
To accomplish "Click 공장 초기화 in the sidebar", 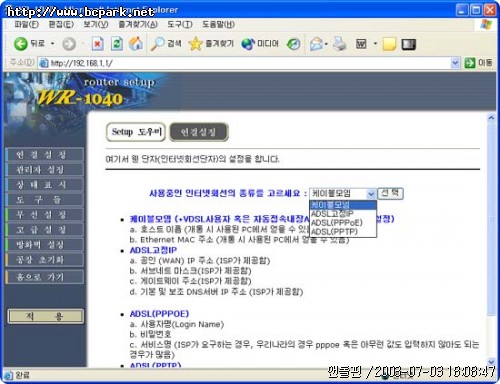I will [45, 260].
